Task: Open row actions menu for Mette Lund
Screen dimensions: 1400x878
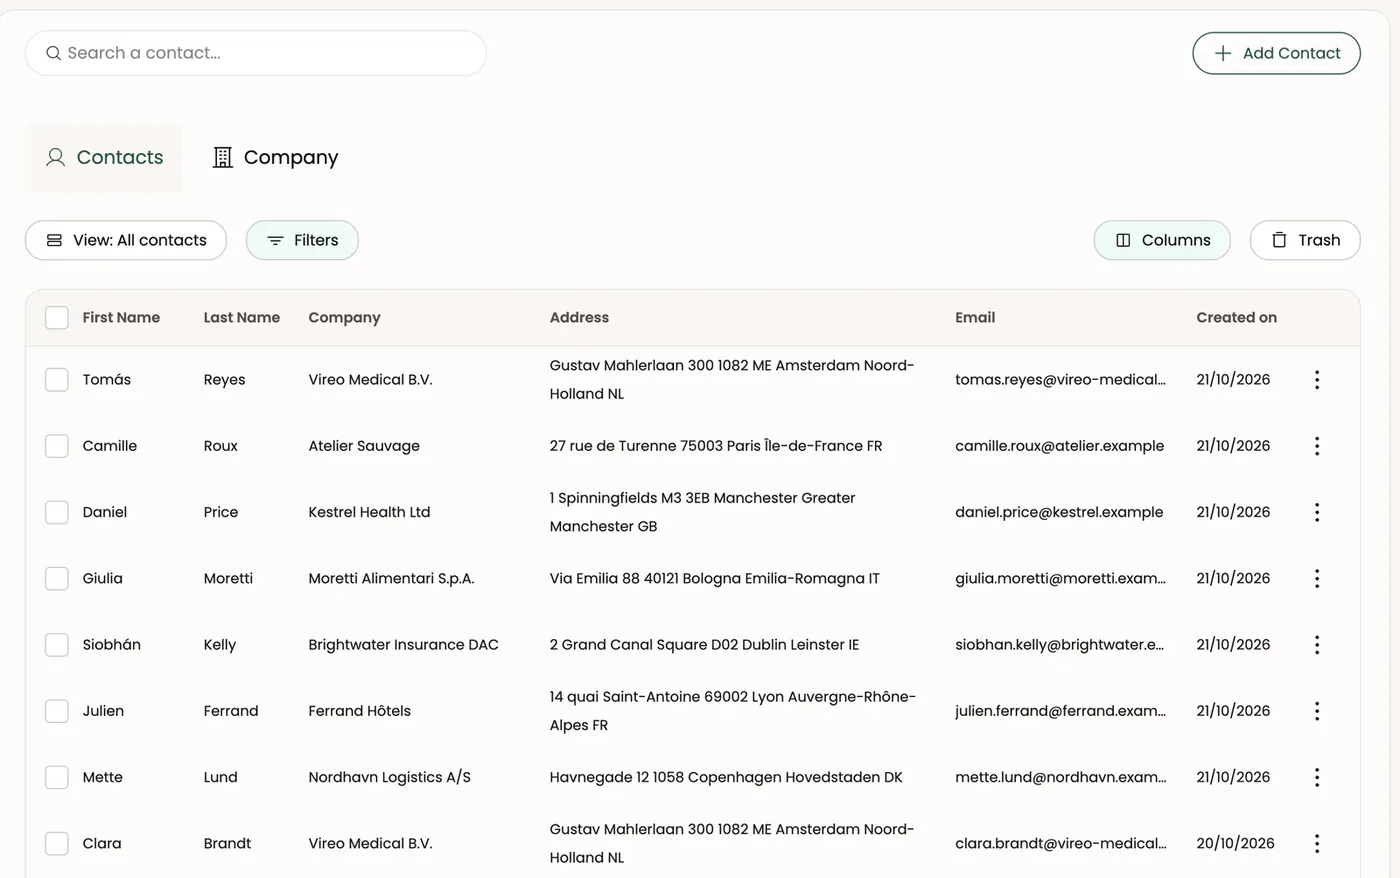Action: (1317, 777)
